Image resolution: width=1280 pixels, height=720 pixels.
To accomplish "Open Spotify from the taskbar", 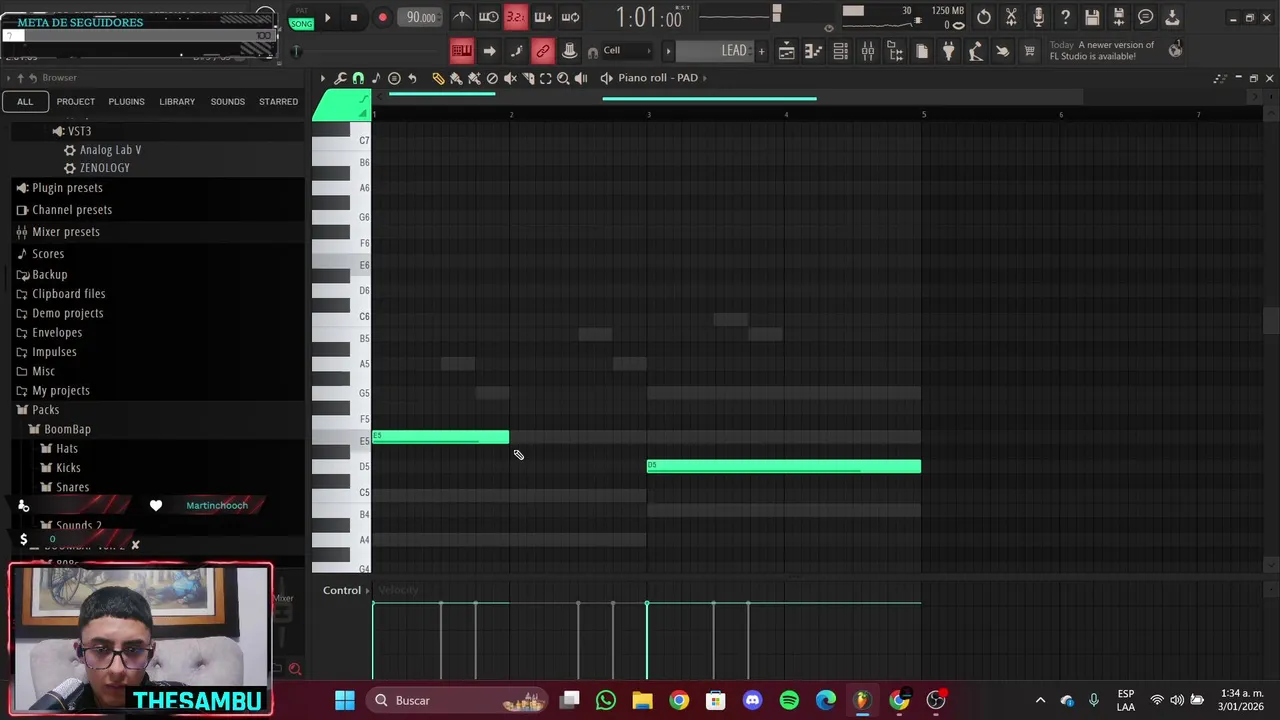I will click(789, 700).
